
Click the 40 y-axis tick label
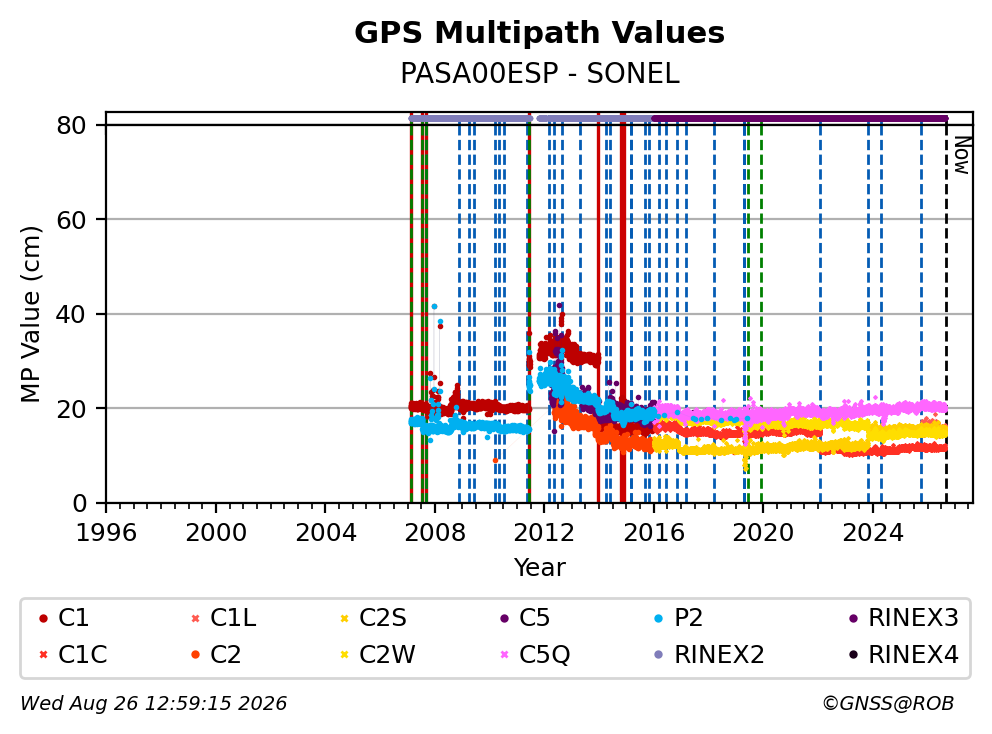(x=71, y=314)
